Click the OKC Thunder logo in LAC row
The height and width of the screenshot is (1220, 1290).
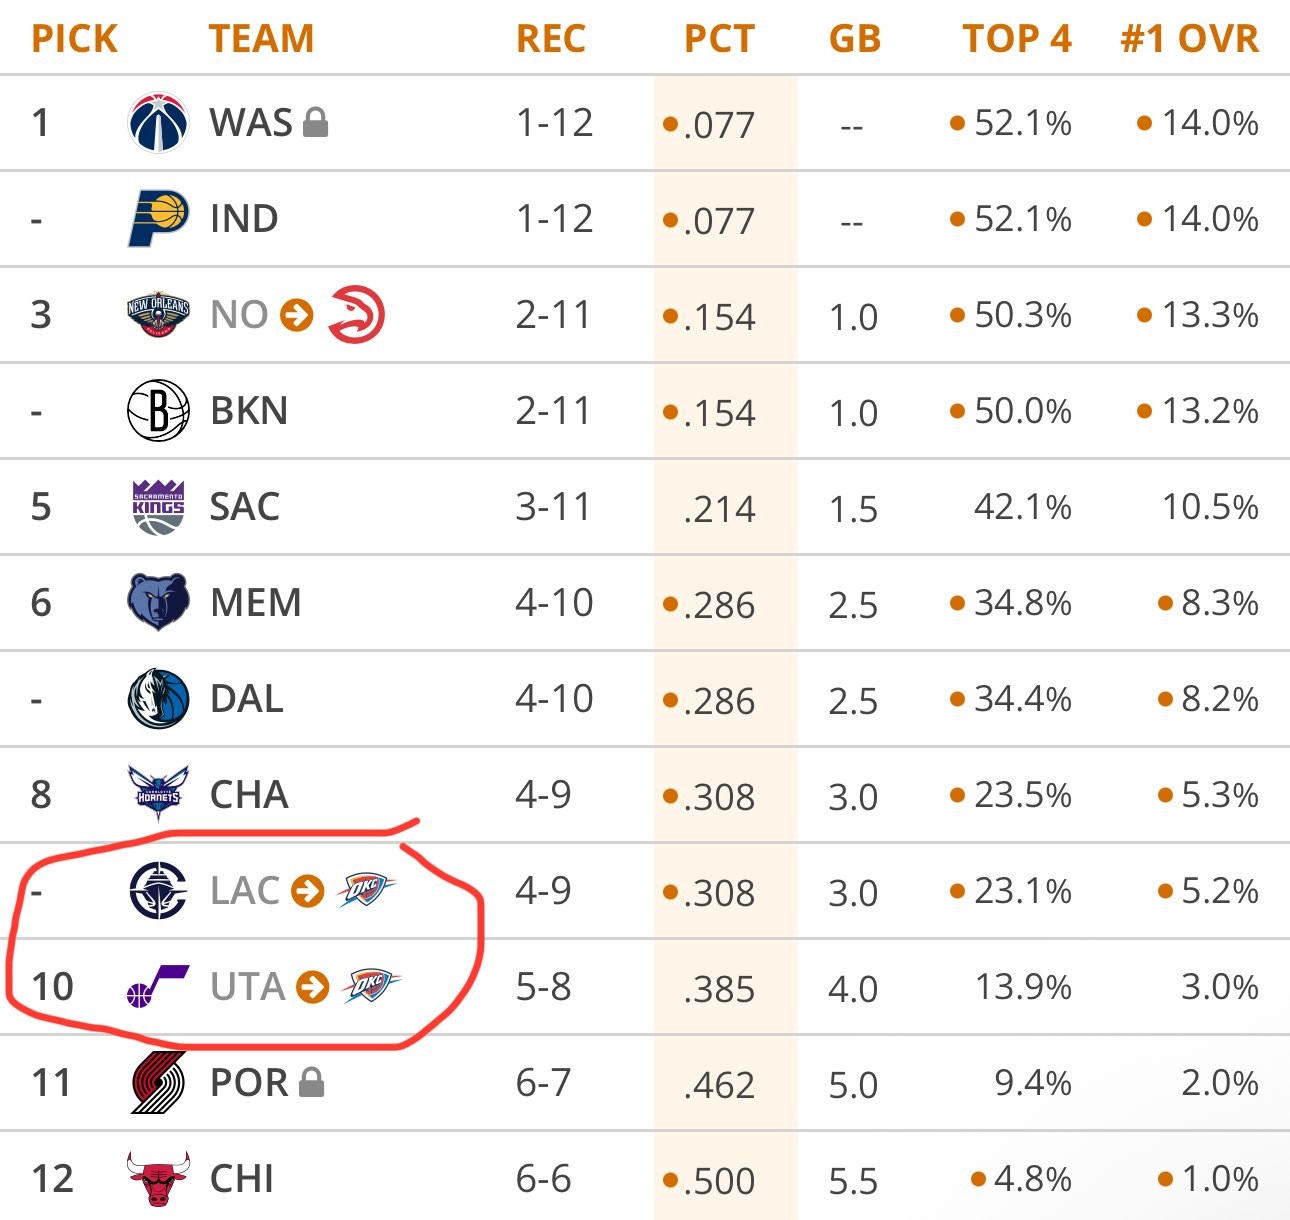click(367, 890)
